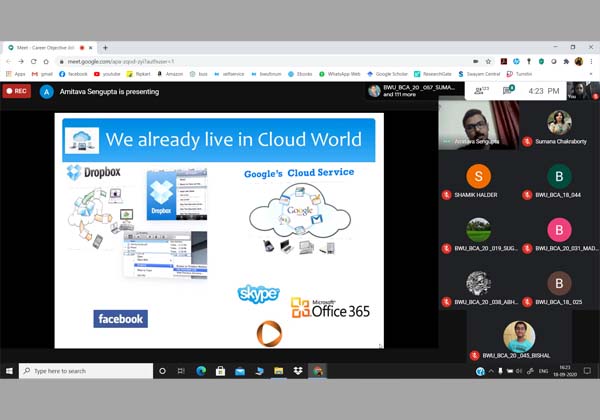Open the taskbar clock and date
600x420 pixels.
pos(565,371)
